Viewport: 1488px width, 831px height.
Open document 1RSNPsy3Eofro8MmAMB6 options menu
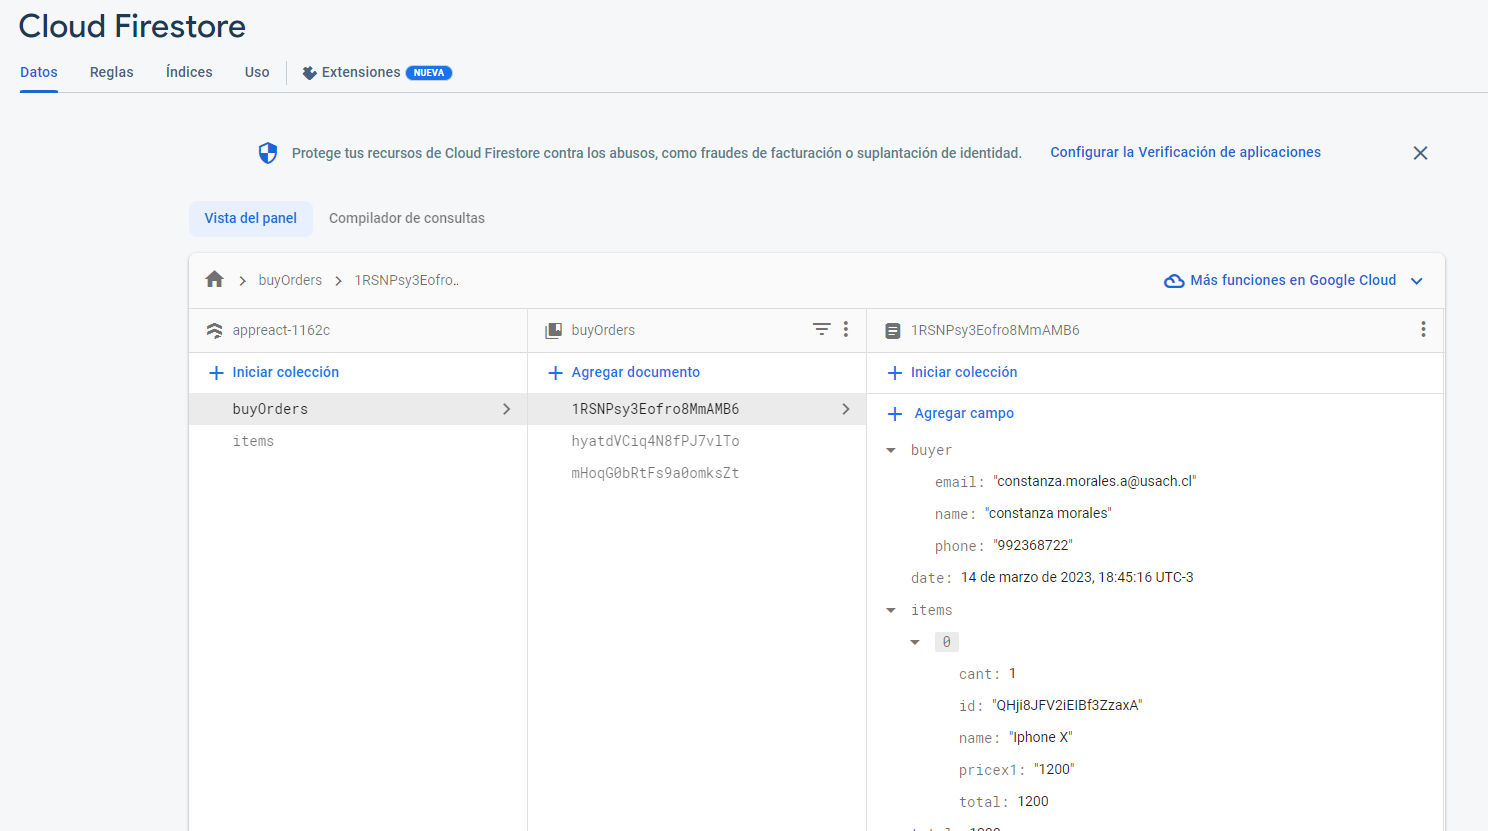point(1423,329)
